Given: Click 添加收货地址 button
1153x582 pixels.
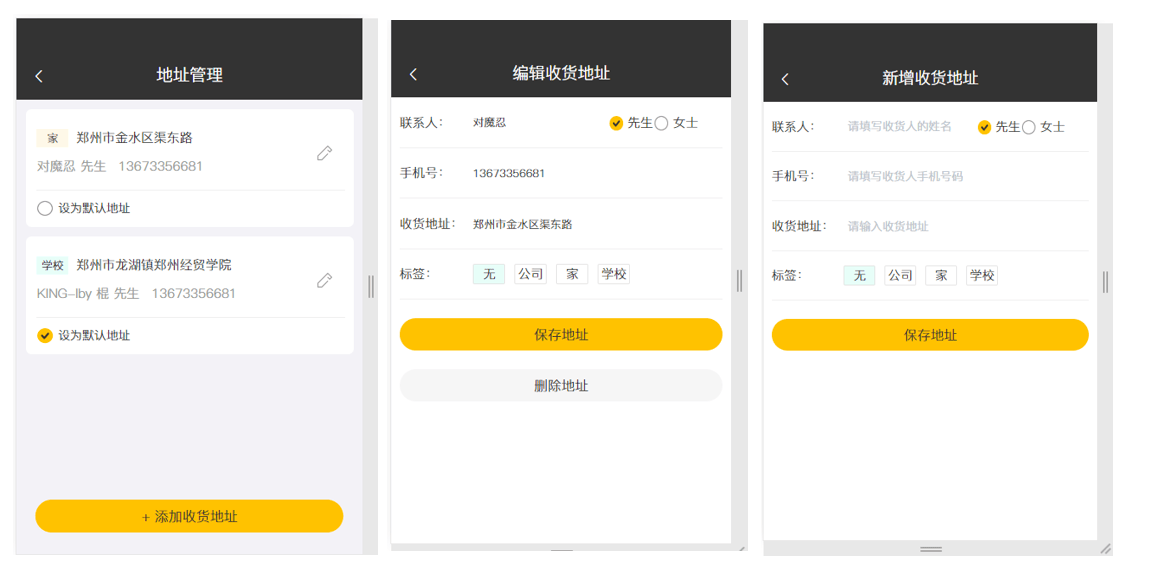Looking at the screenshot, I should click(x=189, y=516).
